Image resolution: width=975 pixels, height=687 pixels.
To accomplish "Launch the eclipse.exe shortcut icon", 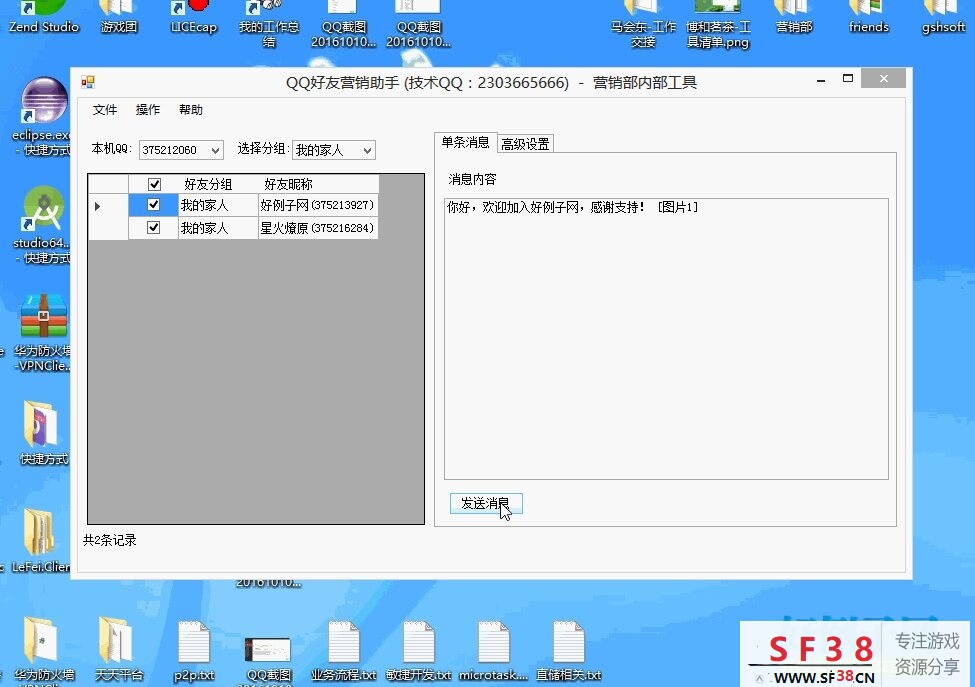I will (44, 101).
